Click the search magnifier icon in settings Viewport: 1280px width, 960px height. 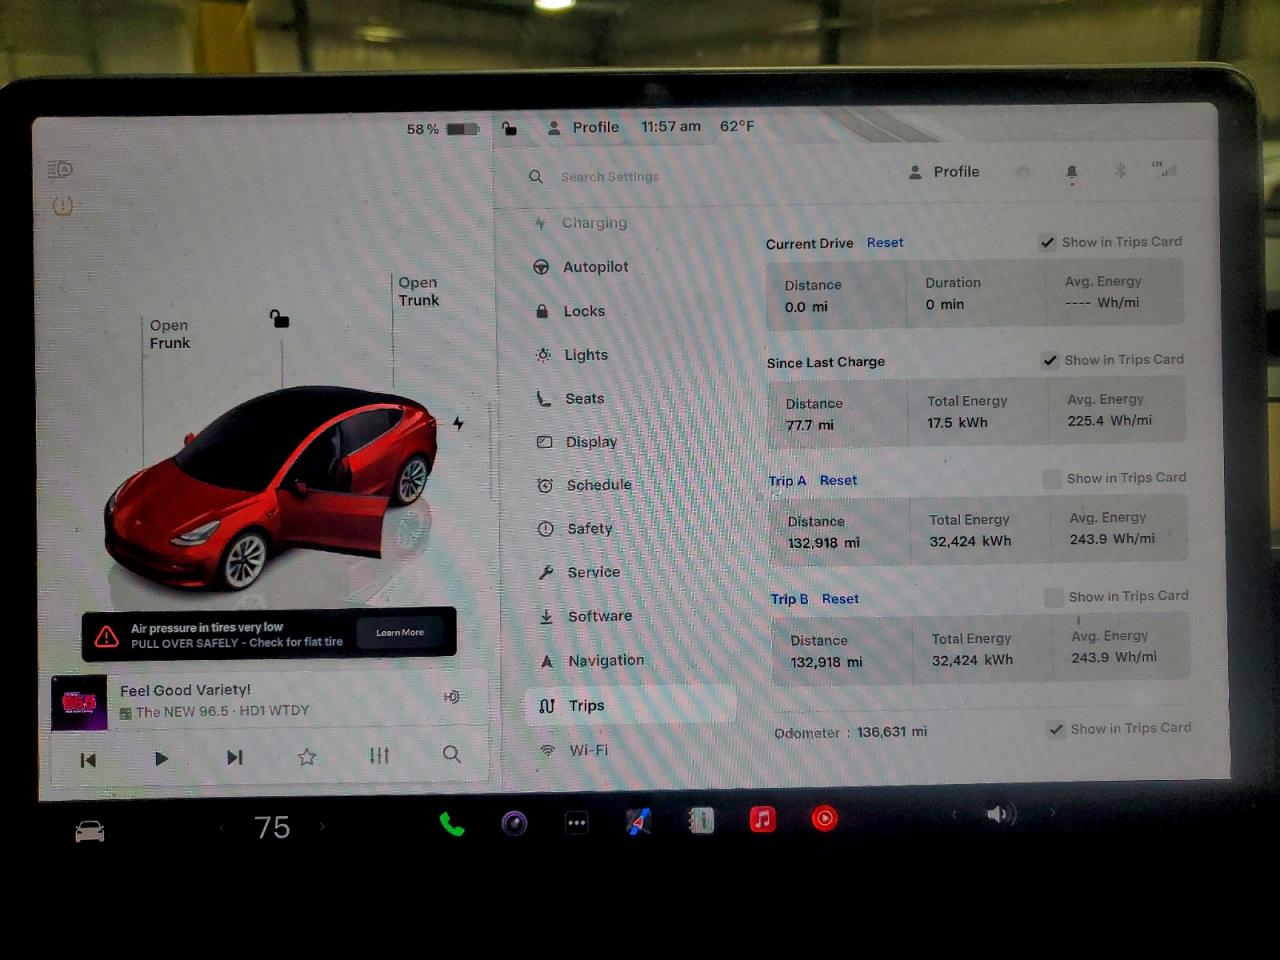pos(536,177)
